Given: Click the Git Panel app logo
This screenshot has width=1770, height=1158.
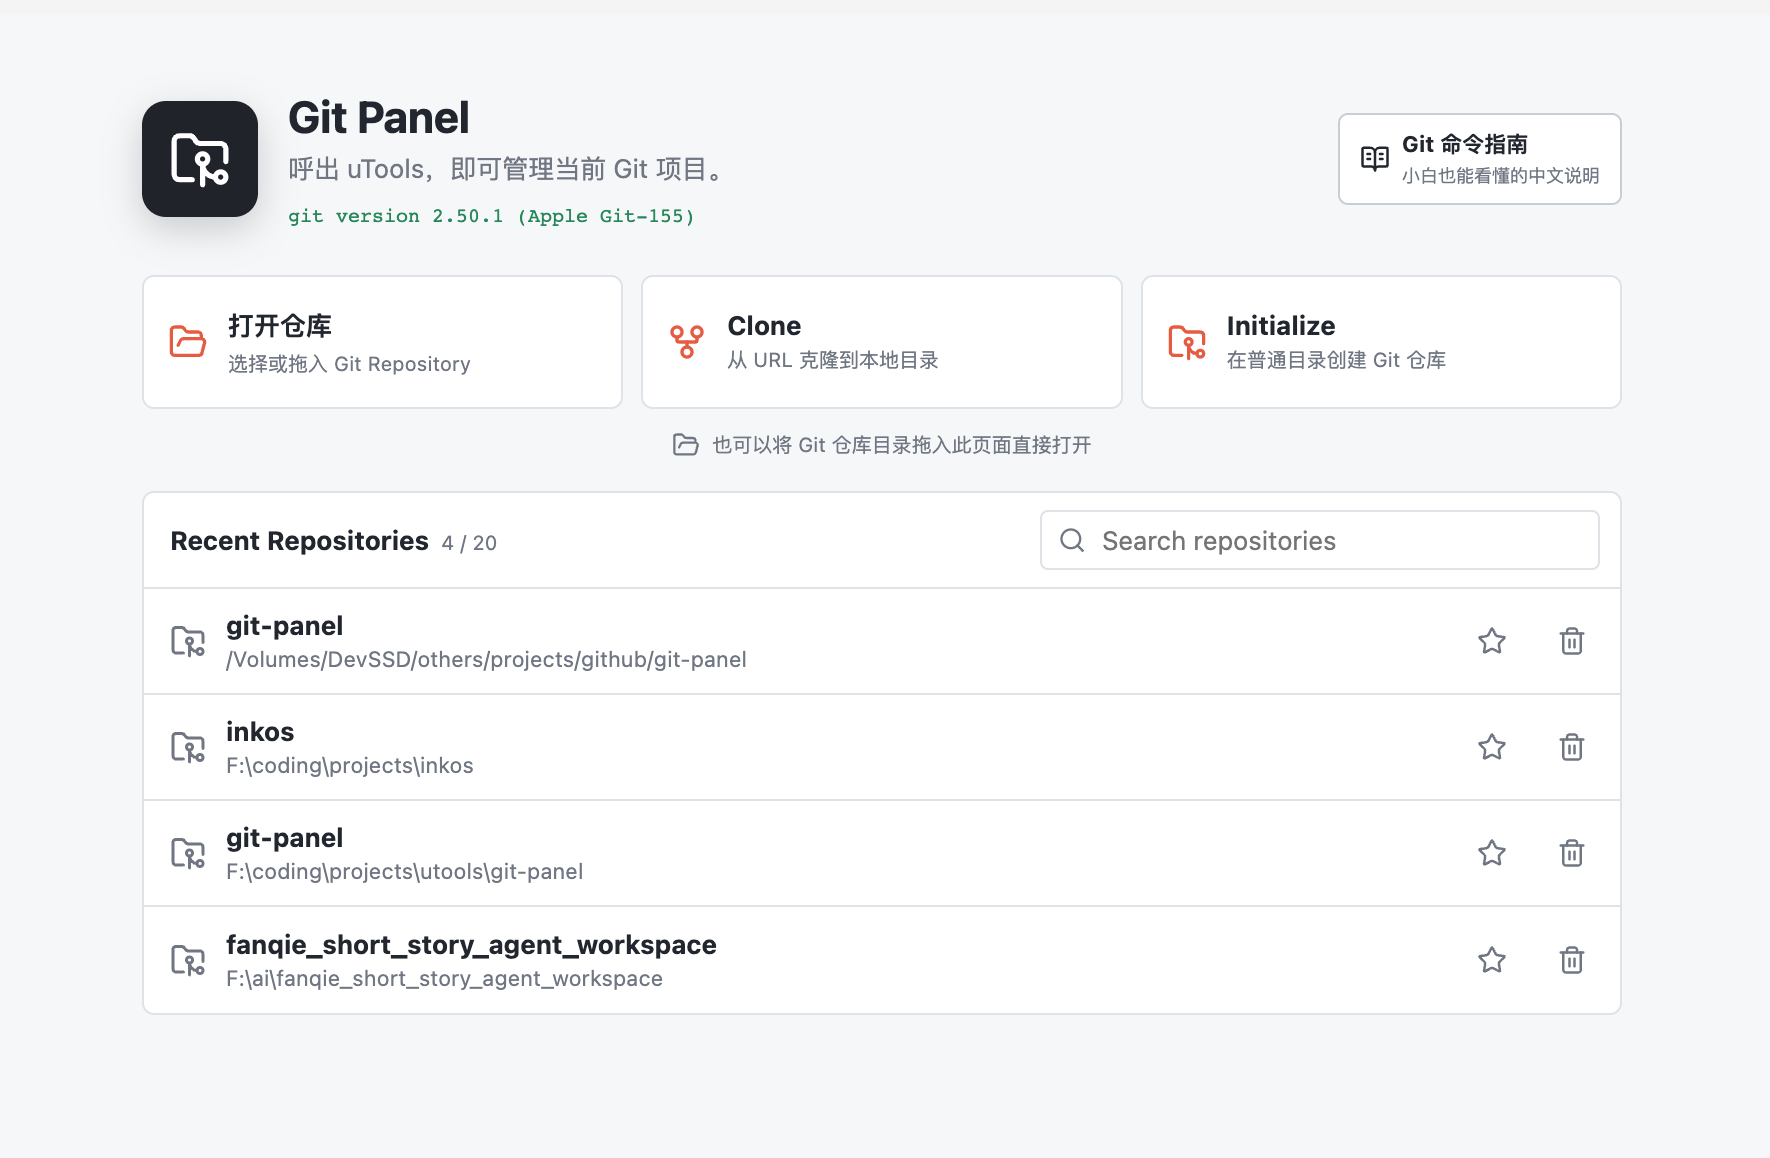Looking at the screenshot, I should pyautogui.click(x=200, y=159).
